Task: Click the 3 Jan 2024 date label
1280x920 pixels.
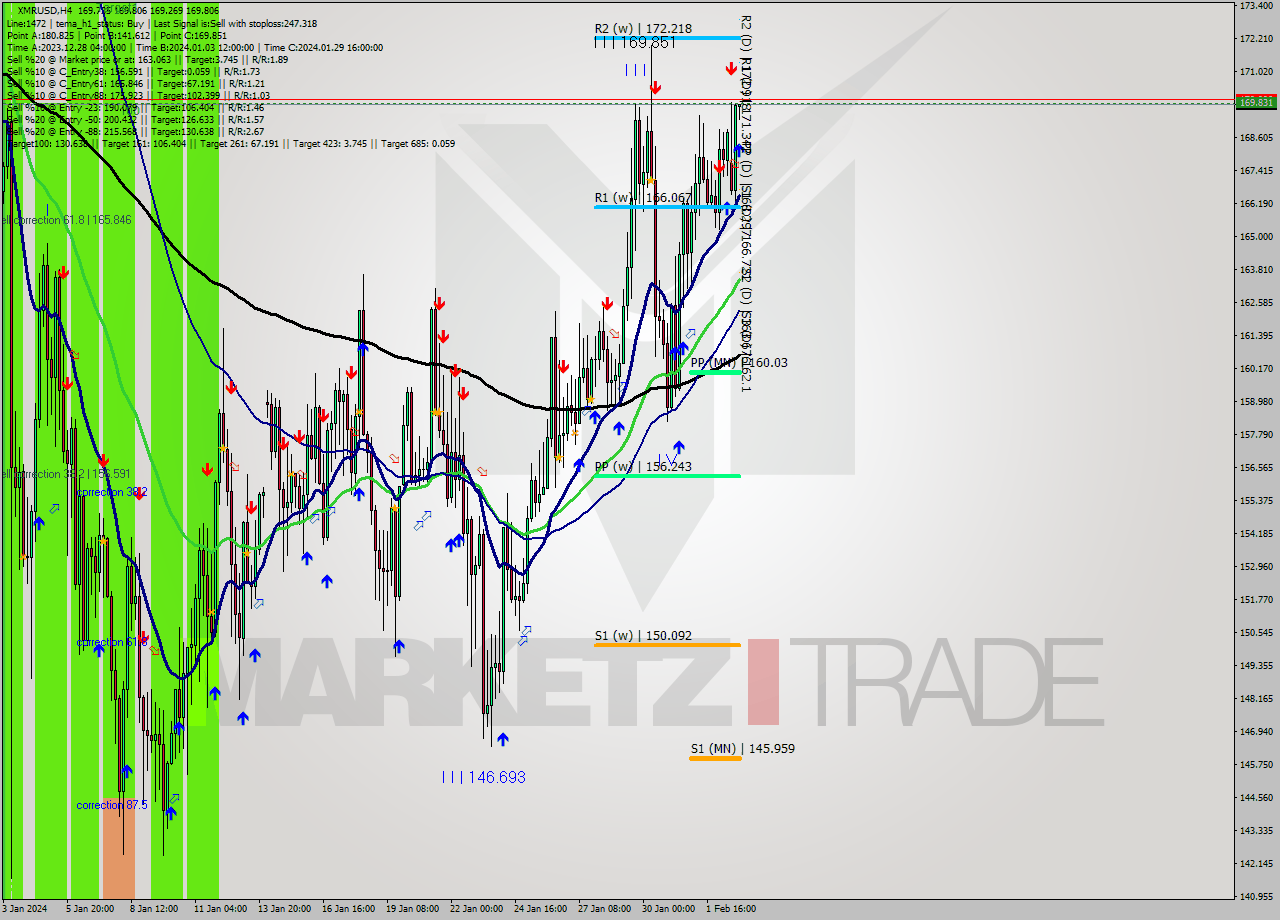Action: point(24,909)
